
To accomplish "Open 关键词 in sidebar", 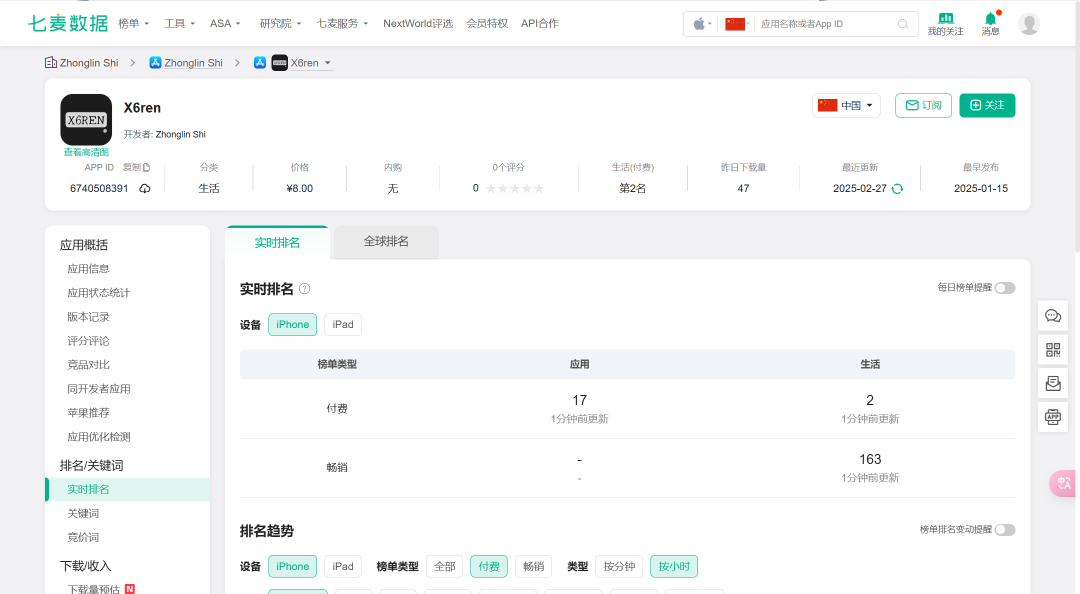I will (83, 513).
